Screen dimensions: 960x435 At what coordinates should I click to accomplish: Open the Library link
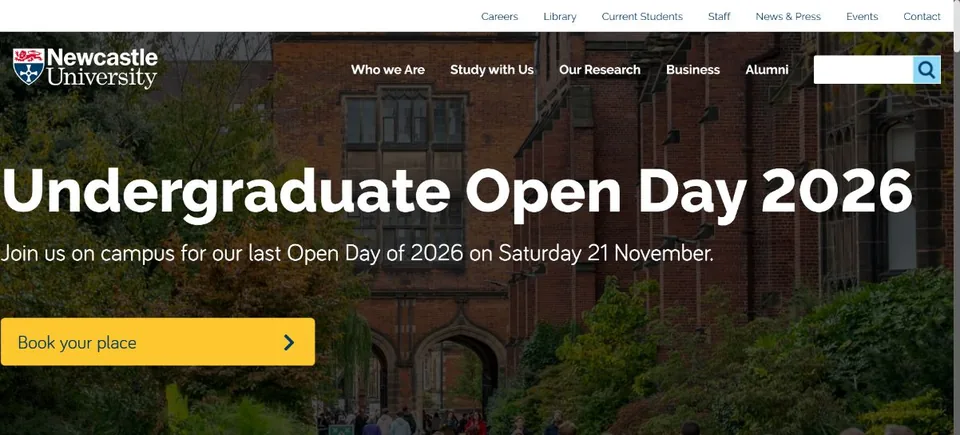click(x=560, y=17)
